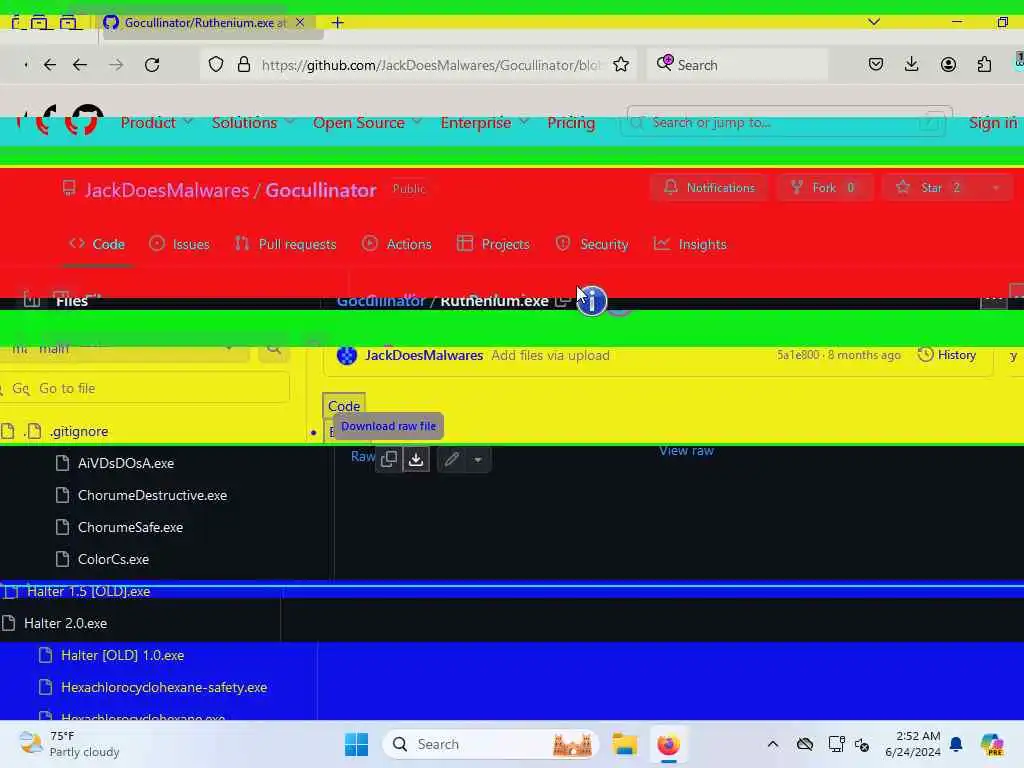Screen dimensions: 1024x768
Task: Open the Issues tab
Action: (x=180, y=244)
